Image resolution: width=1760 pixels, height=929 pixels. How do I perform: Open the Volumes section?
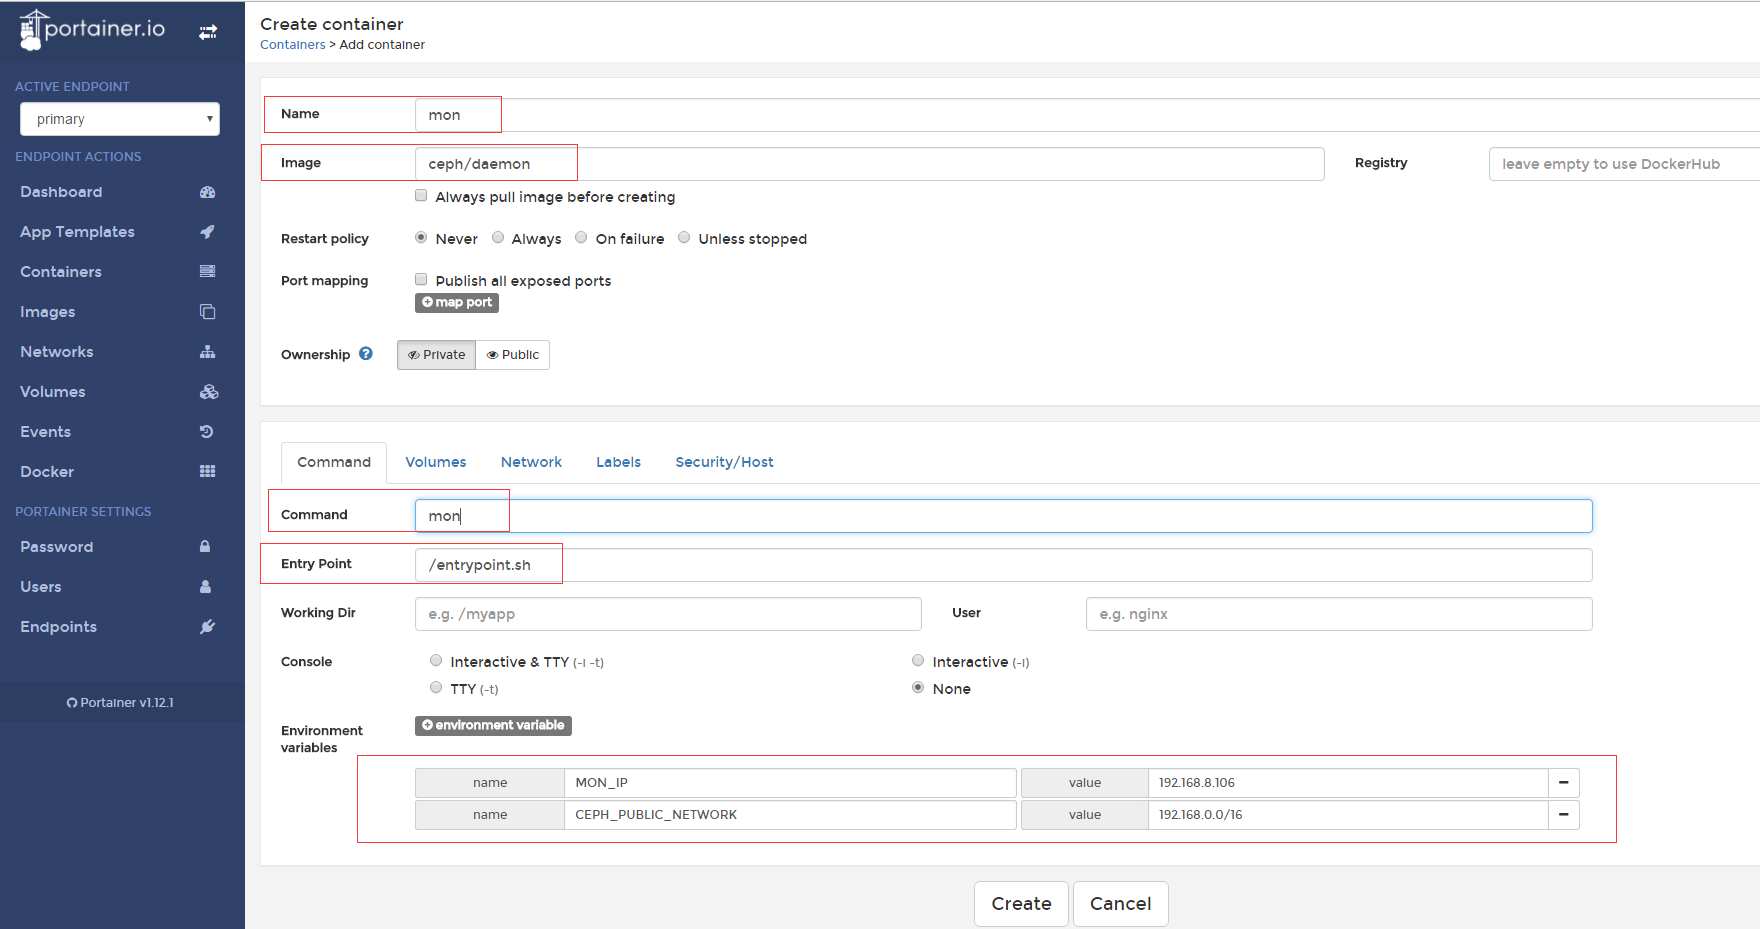tap(52, 391)
